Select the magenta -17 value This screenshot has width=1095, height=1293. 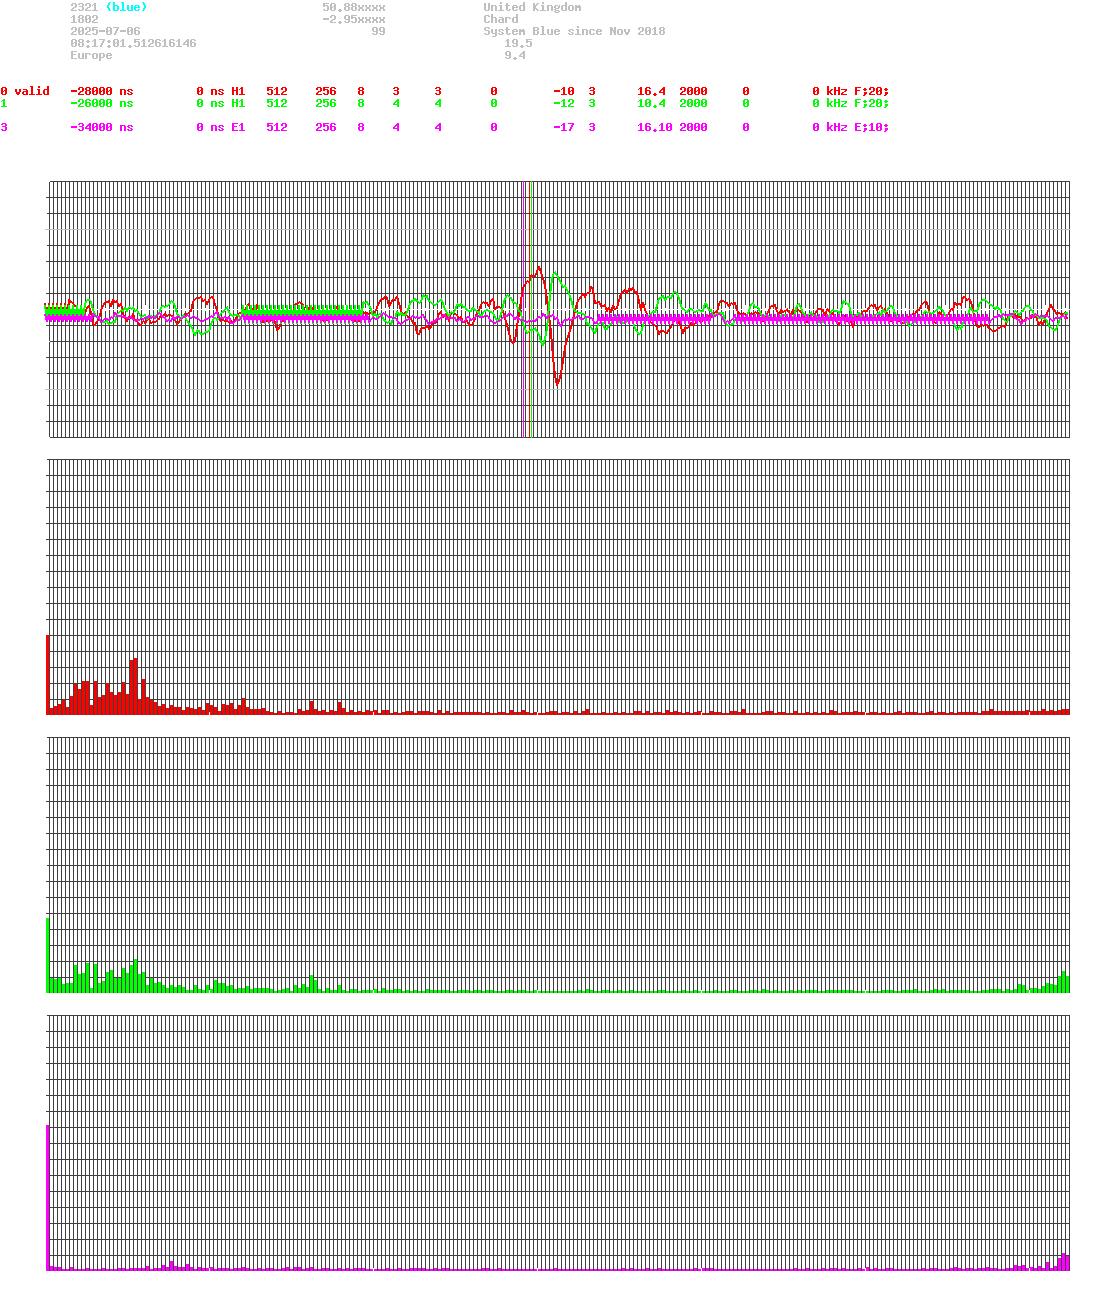[564, 127]
